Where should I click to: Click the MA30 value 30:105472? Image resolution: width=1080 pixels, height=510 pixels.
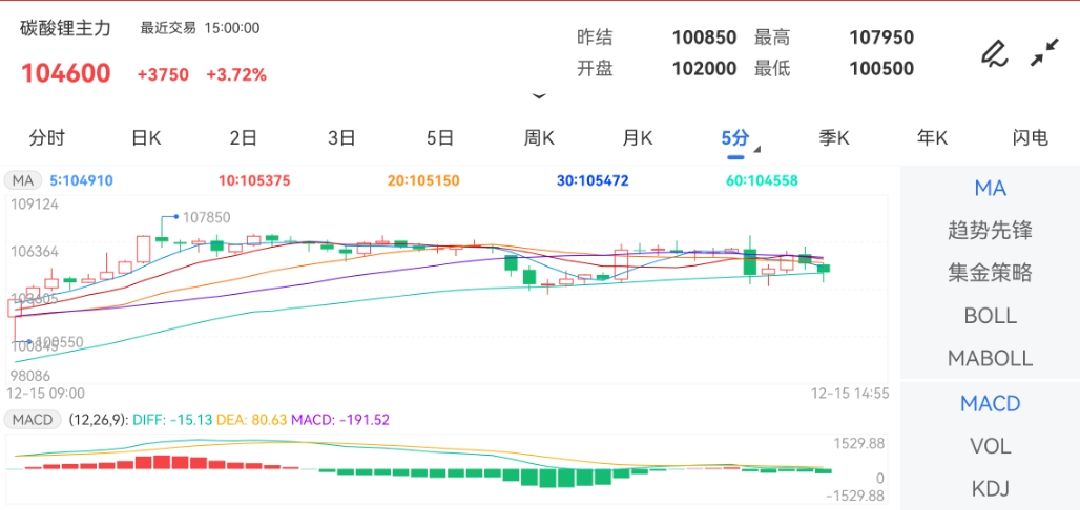592,181
